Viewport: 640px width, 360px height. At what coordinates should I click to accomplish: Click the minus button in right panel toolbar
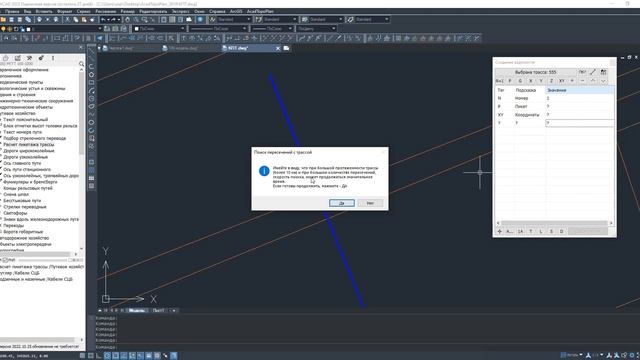[x=582, y=81]
